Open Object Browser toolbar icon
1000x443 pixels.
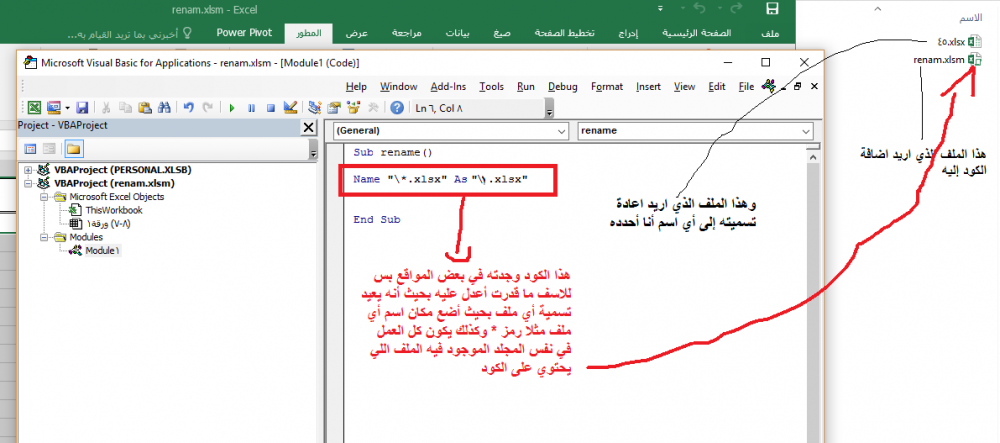pyautogui.click(x=353, y=108)
